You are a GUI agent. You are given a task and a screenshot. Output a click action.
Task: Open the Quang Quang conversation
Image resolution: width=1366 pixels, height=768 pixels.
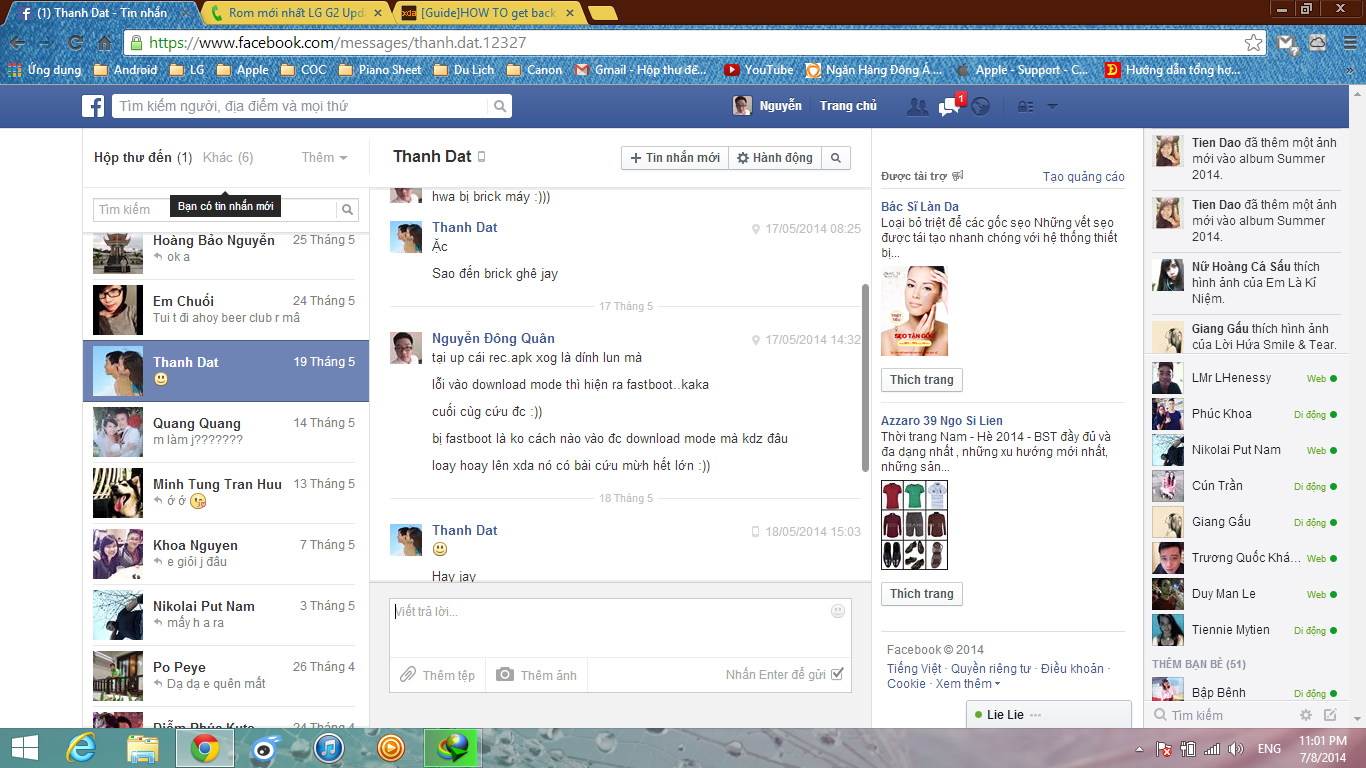click(x=226, y=431)
